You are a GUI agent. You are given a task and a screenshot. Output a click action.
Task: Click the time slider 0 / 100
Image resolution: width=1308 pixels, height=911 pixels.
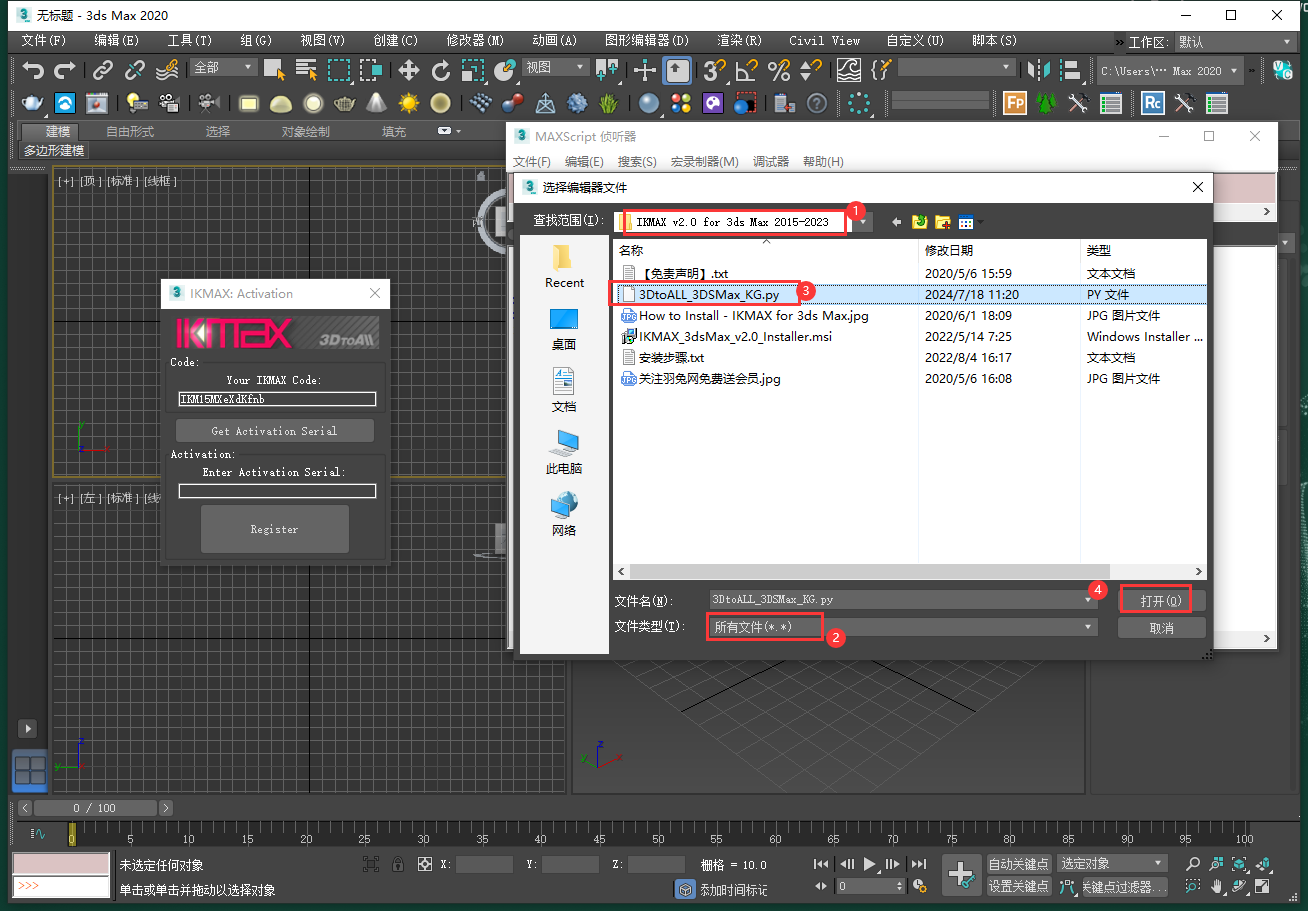(x=94, y=808)
